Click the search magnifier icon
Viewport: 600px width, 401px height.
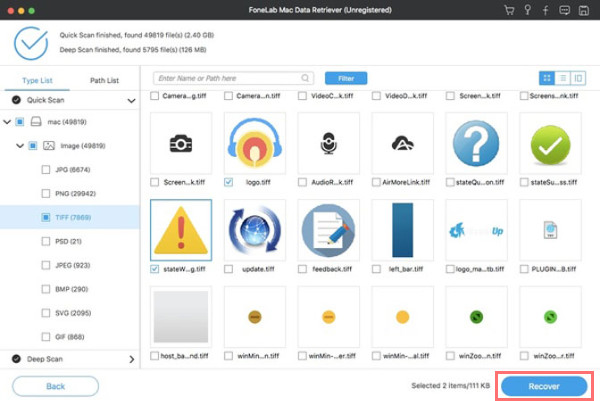(305, 78)
